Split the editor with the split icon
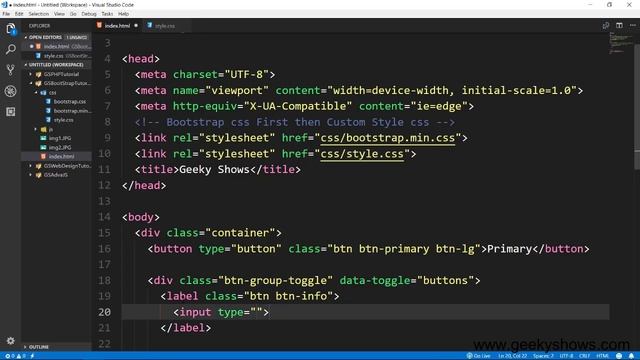The width and height of the screenshot is (640, 360). click(x=619, y=25)
